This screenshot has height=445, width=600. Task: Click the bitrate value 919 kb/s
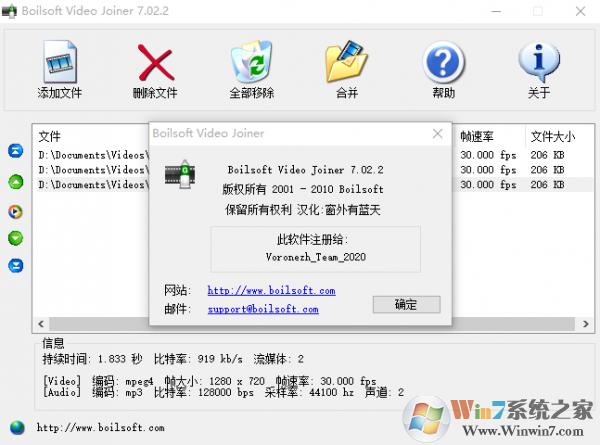[220, 359]
